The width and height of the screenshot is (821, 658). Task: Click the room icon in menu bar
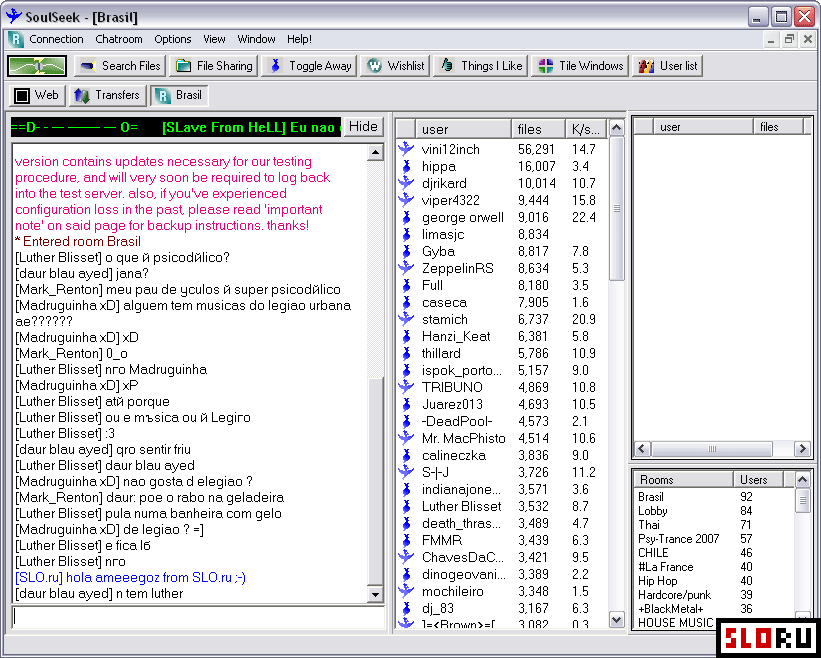(x=16, y=39)
